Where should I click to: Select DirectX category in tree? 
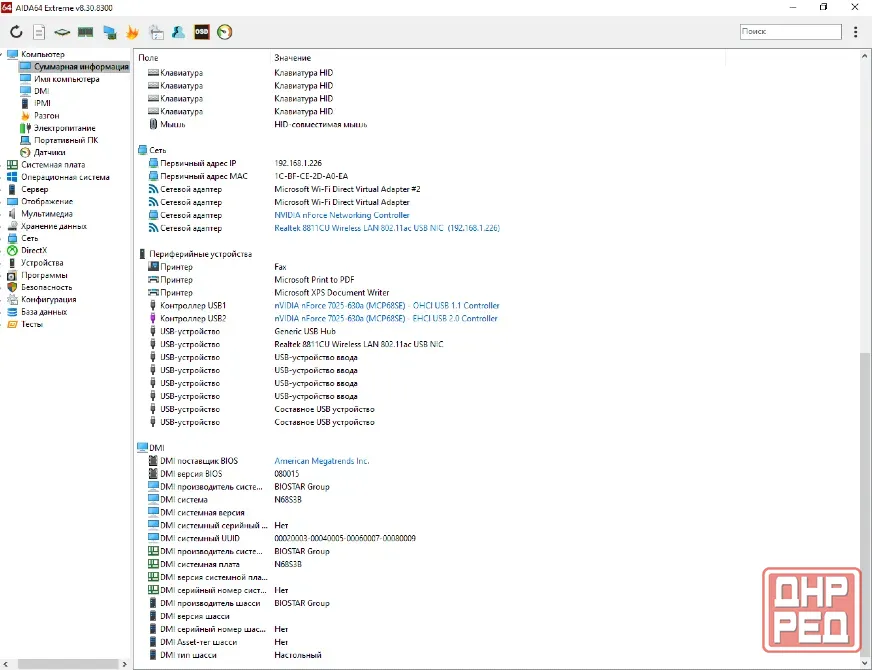(x=34, y=250)
